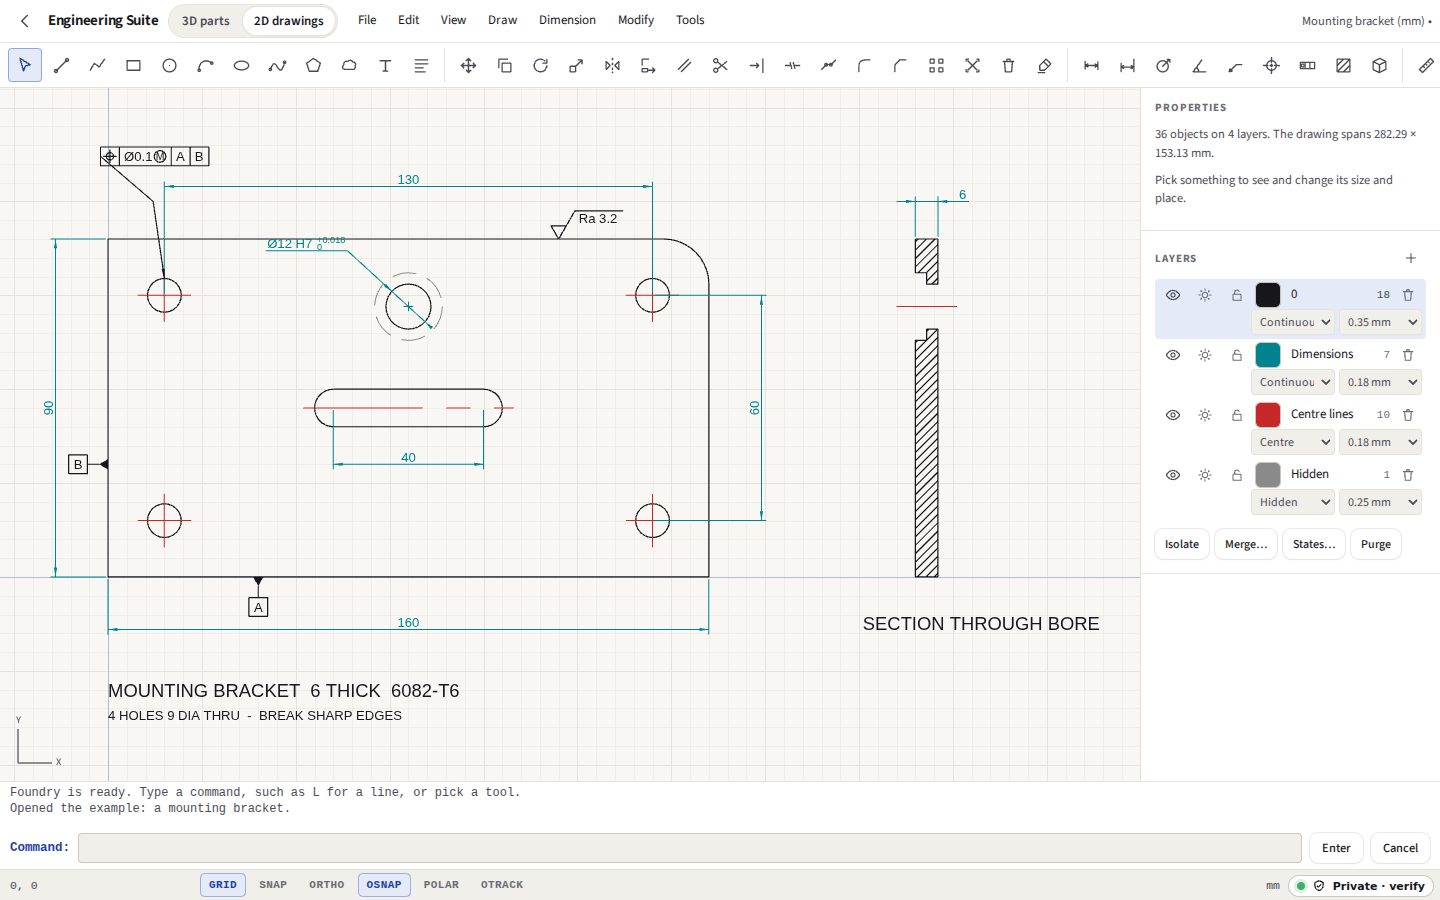Open the Dimension menu
The height and width of the screenshot is (900, 1440).
[567, 20]
